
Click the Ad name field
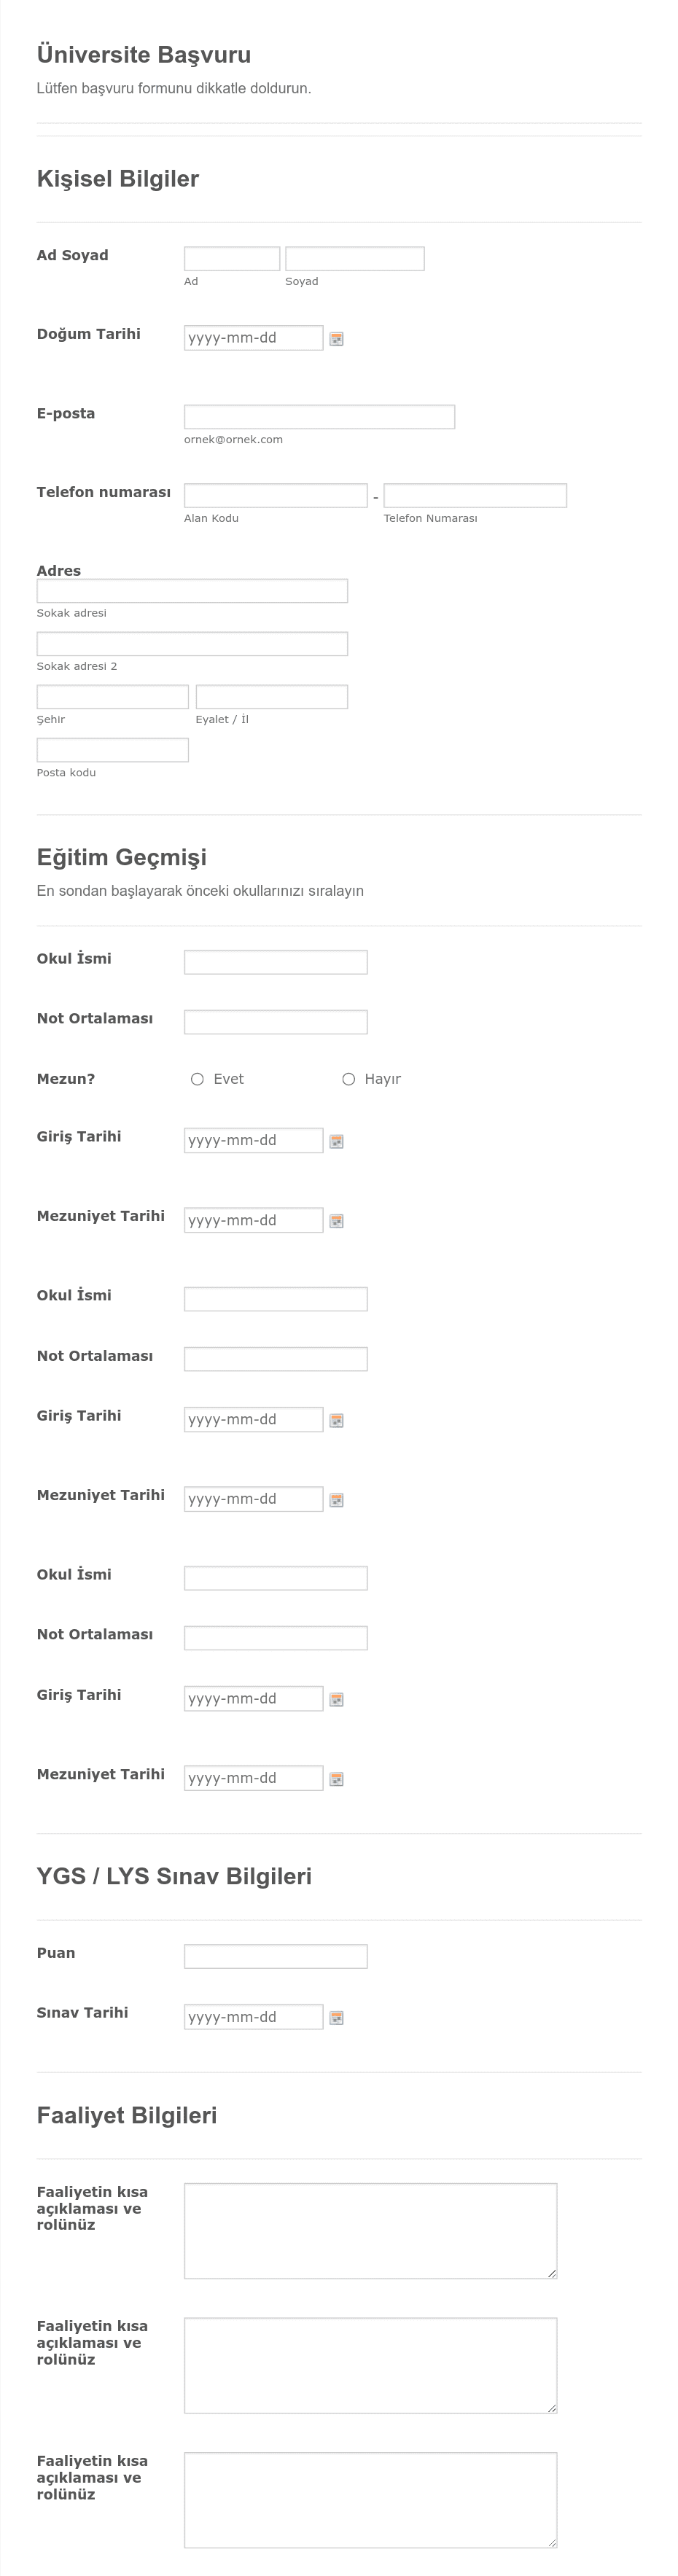(230, 258)
